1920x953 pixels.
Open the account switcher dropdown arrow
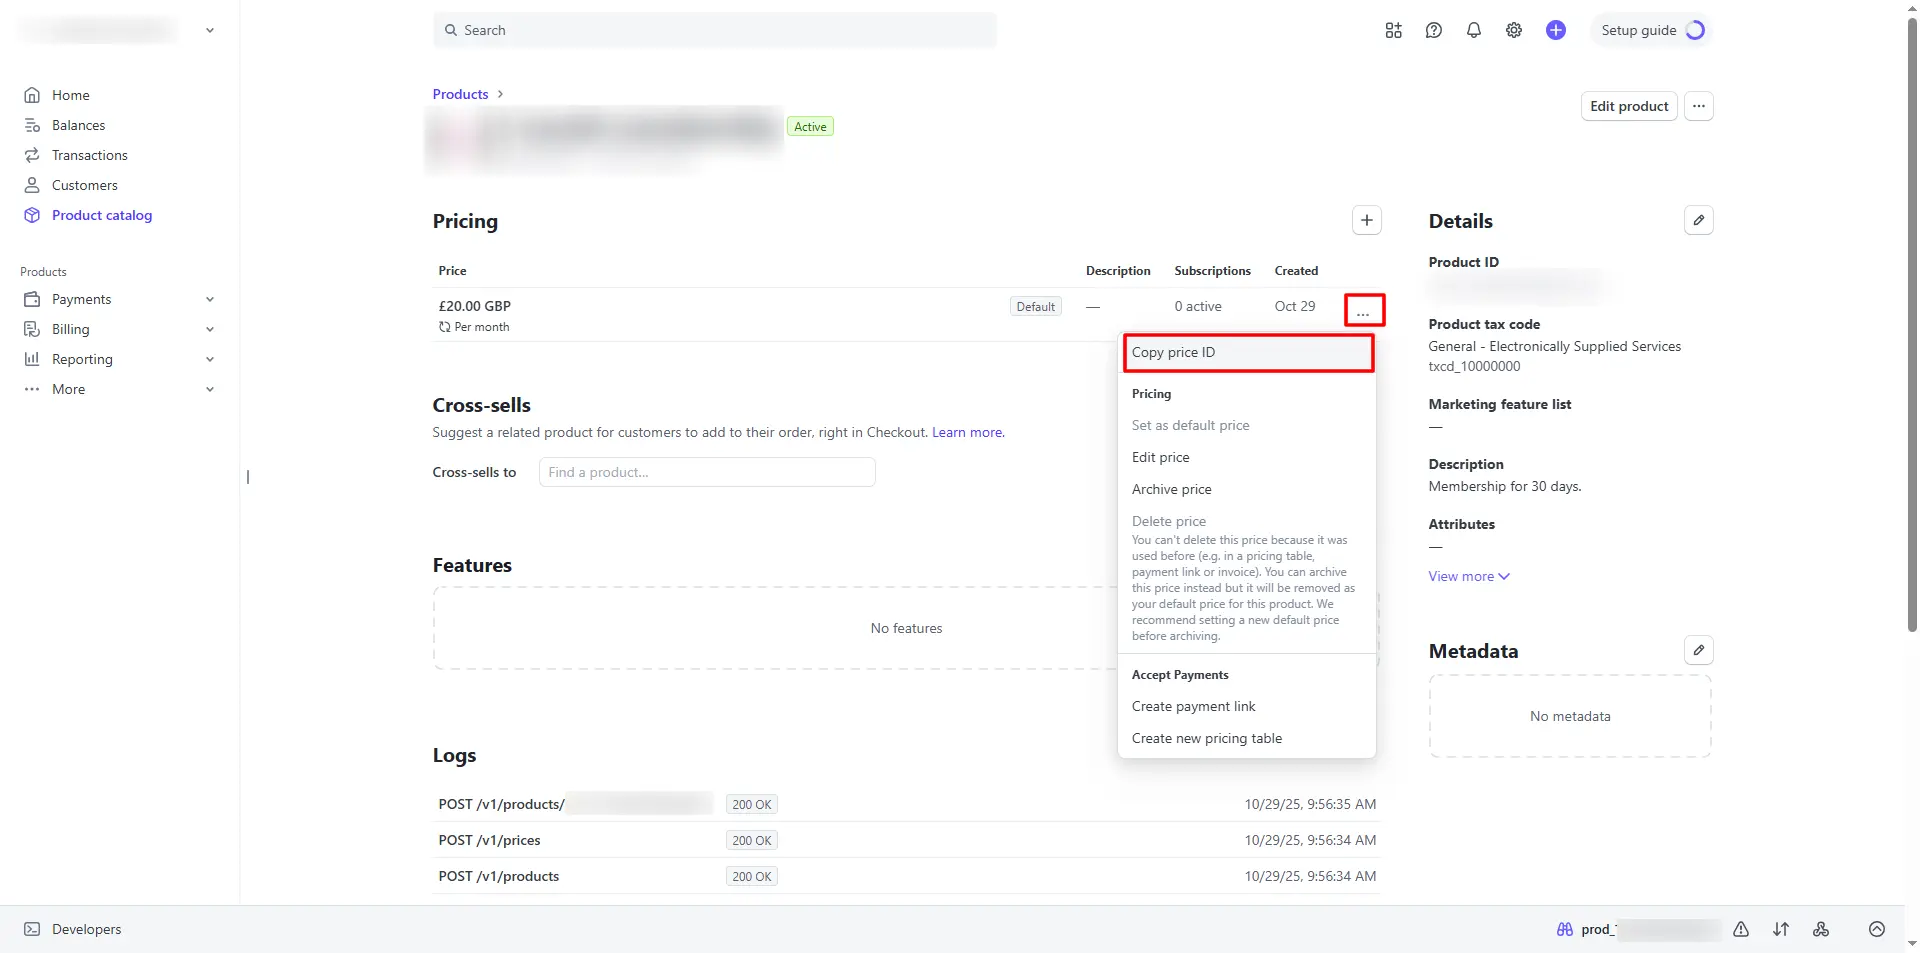click(x=210, y=30)
